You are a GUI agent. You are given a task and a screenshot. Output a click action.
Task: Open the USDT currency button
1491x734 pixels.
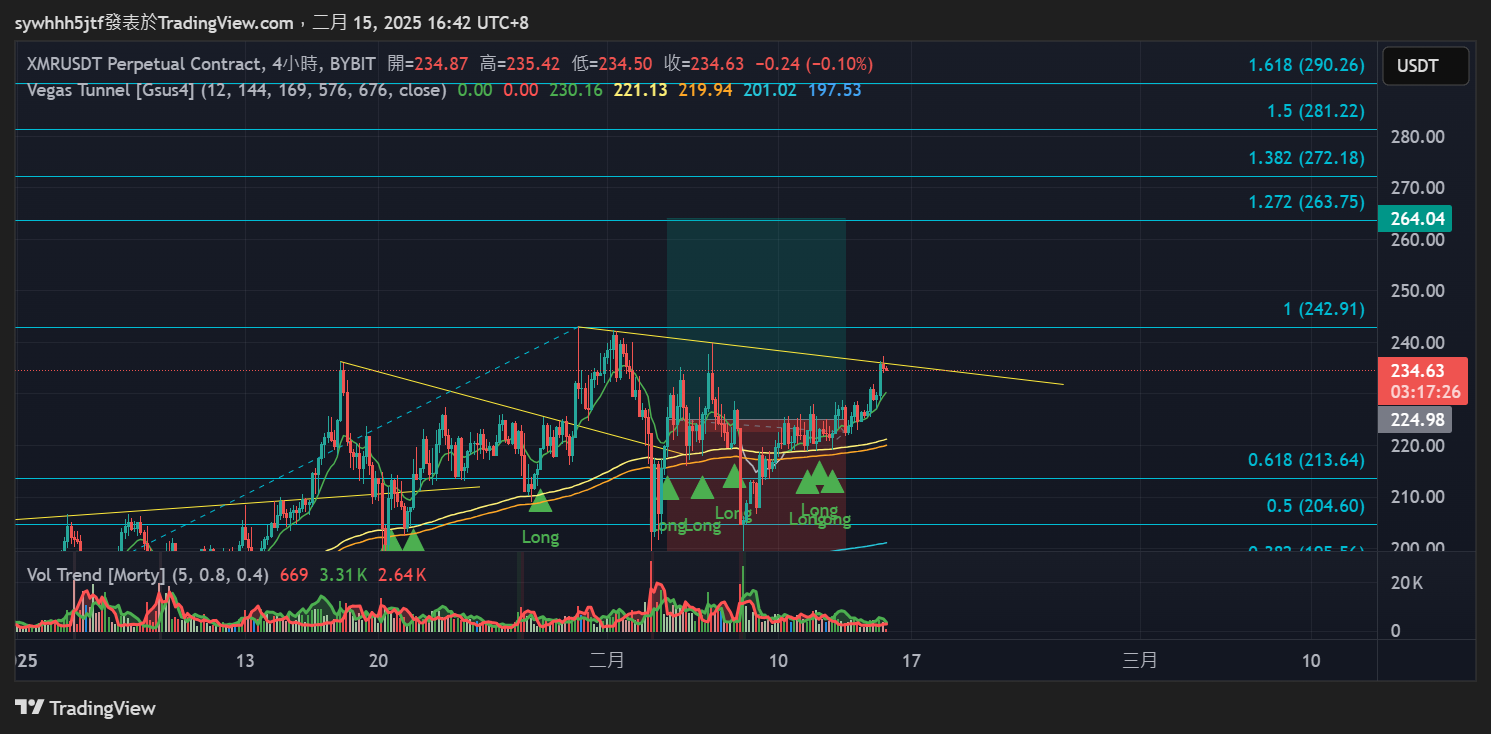pos(1425,66)
